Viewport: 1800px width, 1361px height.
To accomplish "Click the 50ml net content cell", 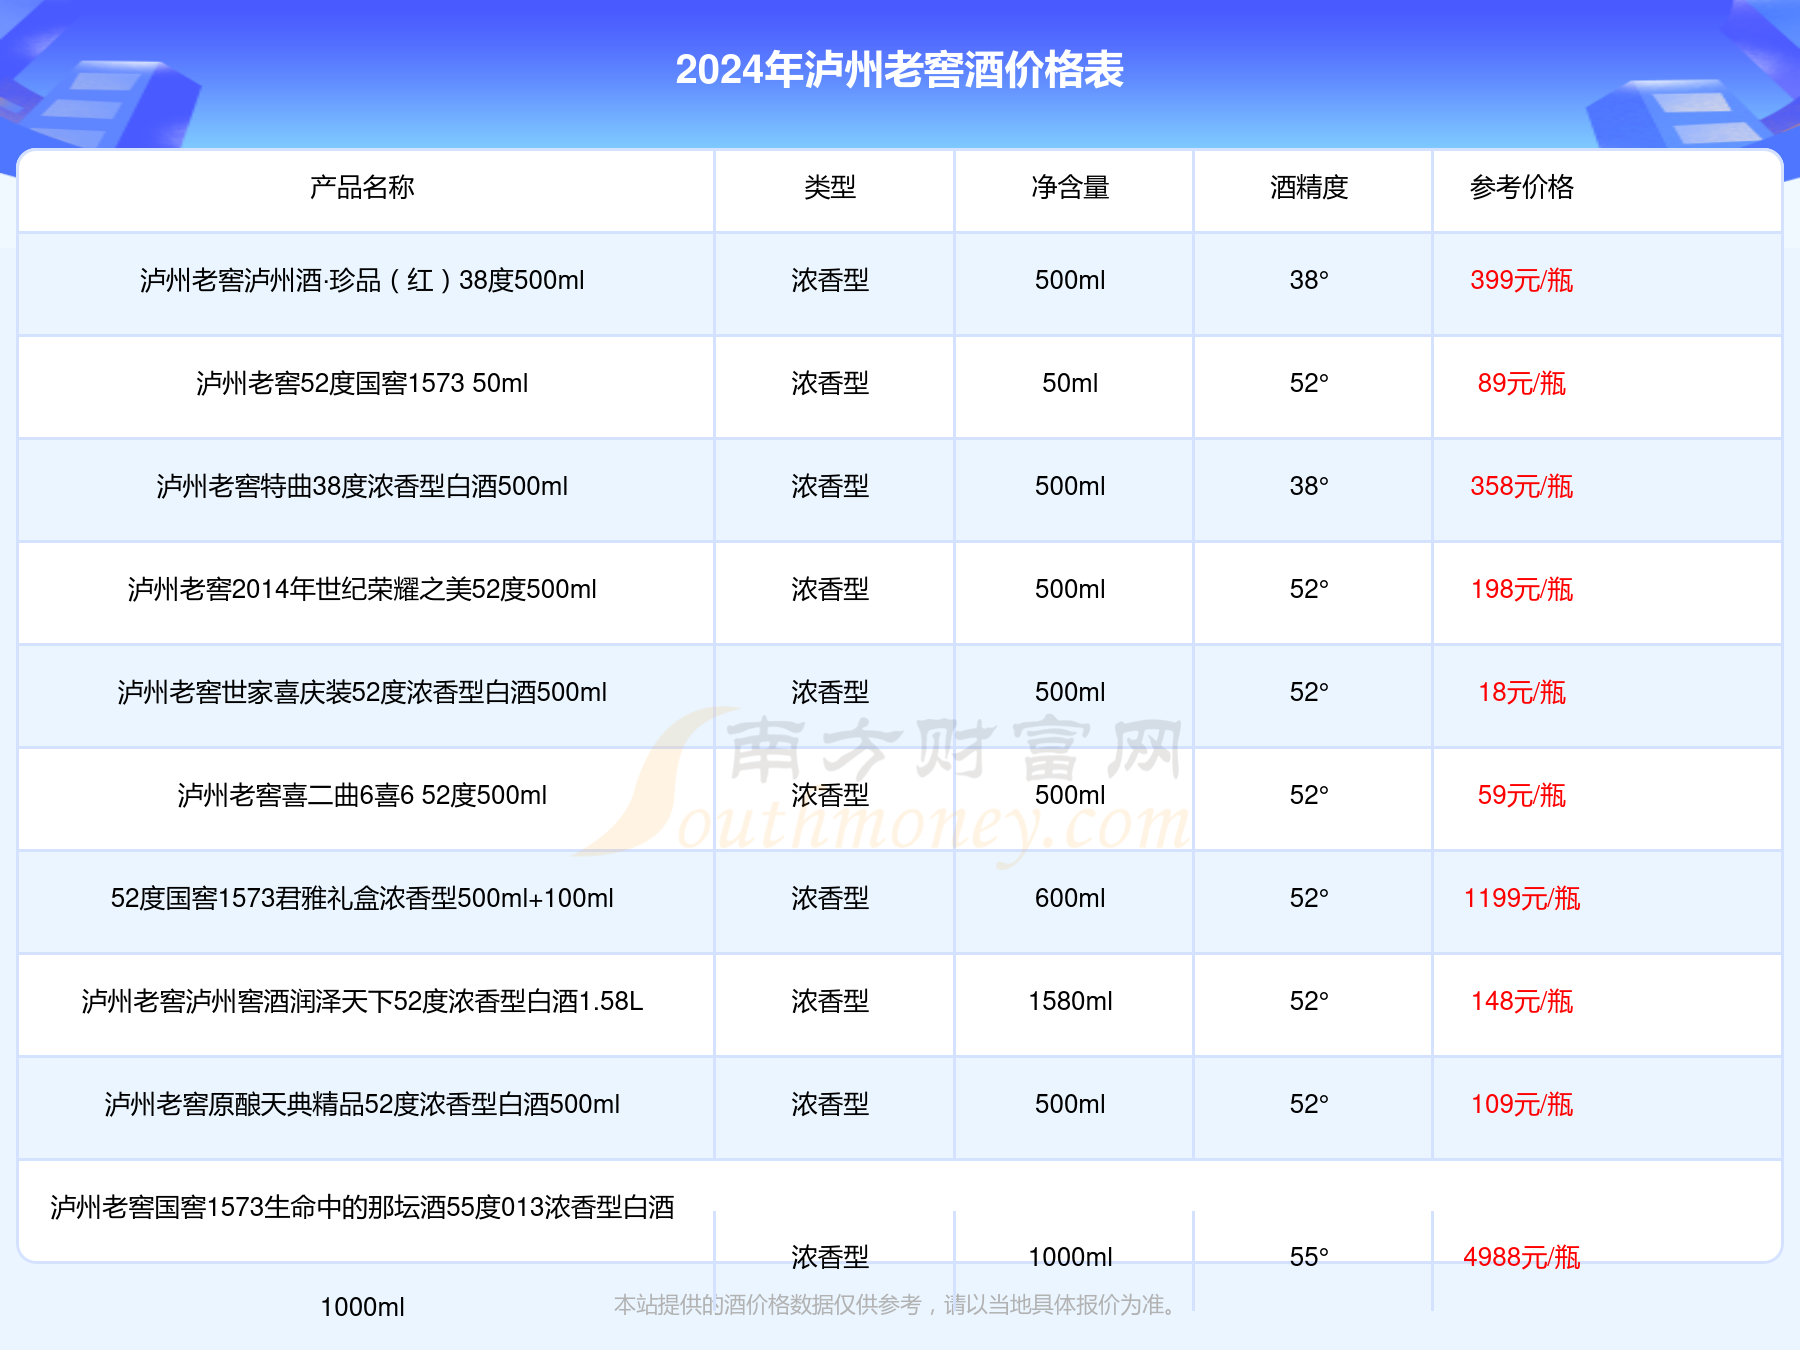I will coord(1070,383).
